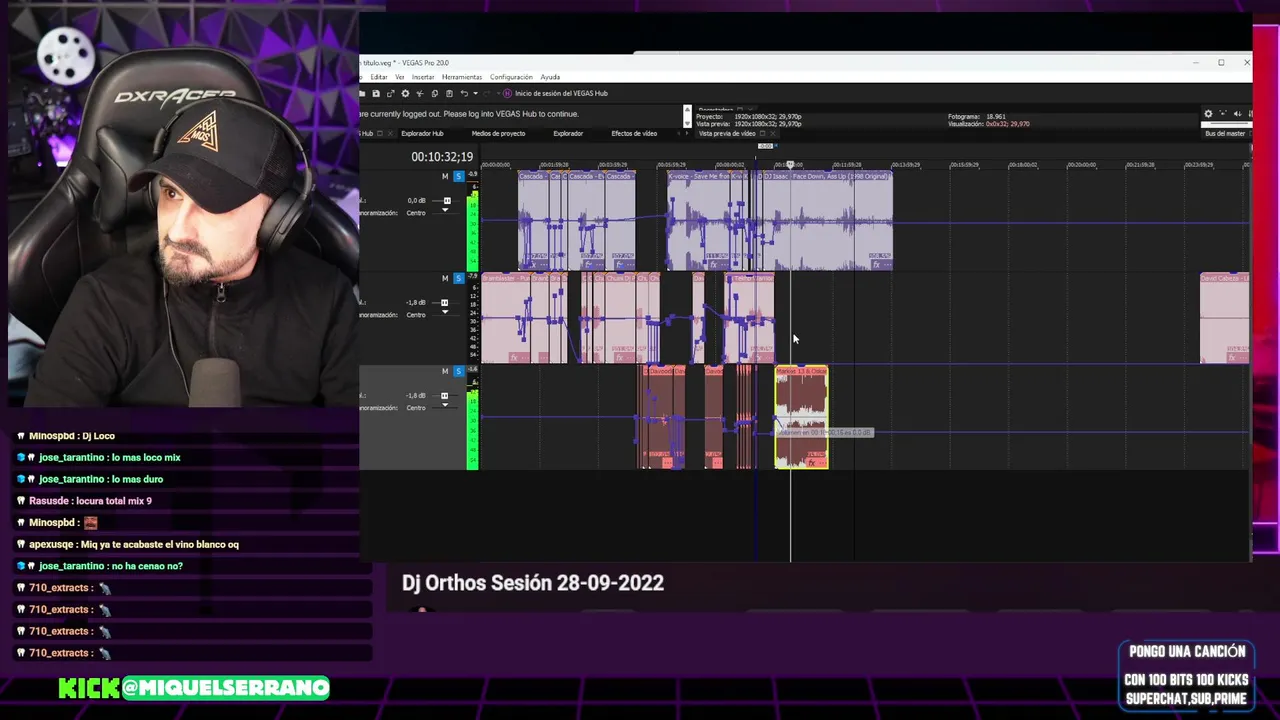Click the downmix icon beside master gear
This screenshot has height=720, width=1280.
click(x=1223, y=113)
